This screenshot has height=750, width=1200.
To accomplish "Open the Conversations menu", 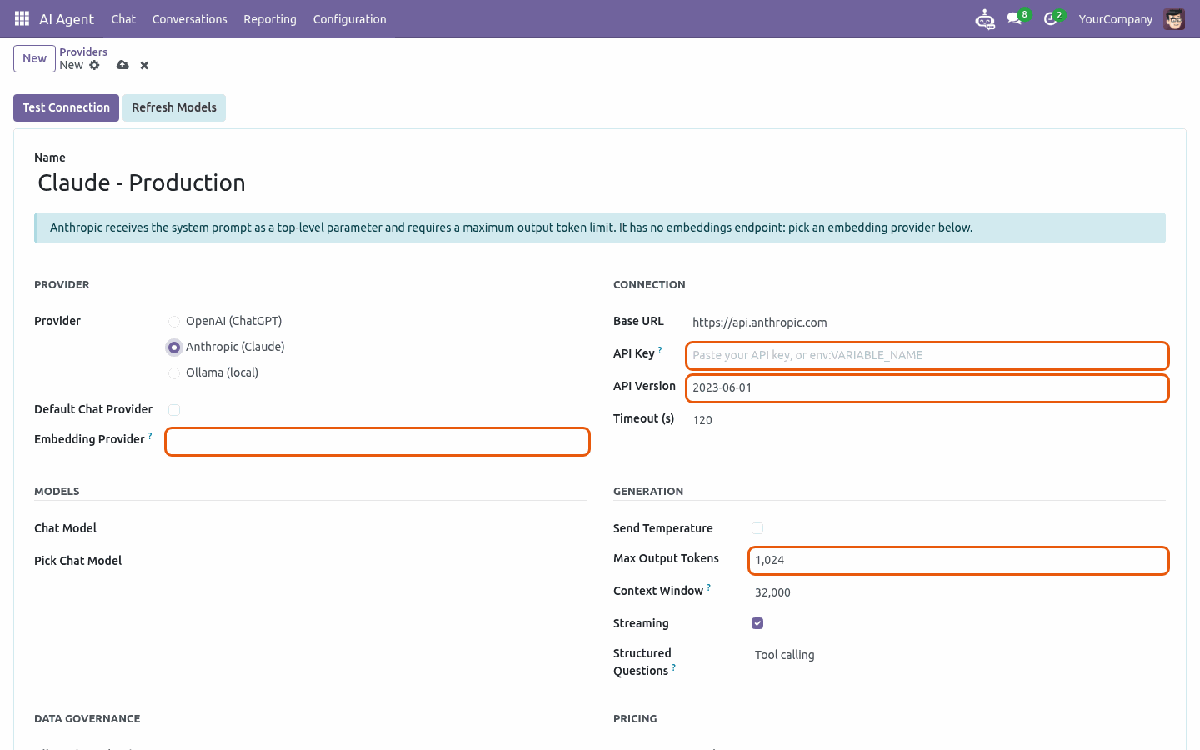I will point(190,19).
